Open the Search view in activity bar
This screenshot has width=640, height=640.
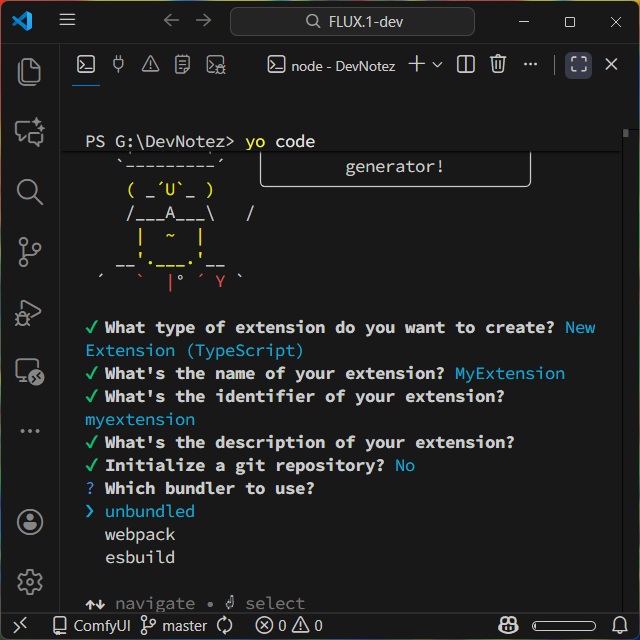pyautogui.click(x=29, y=191)
